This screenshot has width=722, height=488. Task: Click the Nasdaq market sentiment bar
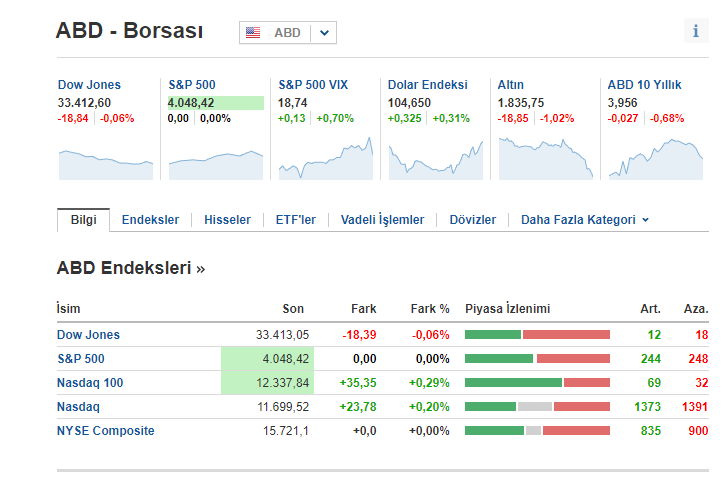tap(537, 407)
